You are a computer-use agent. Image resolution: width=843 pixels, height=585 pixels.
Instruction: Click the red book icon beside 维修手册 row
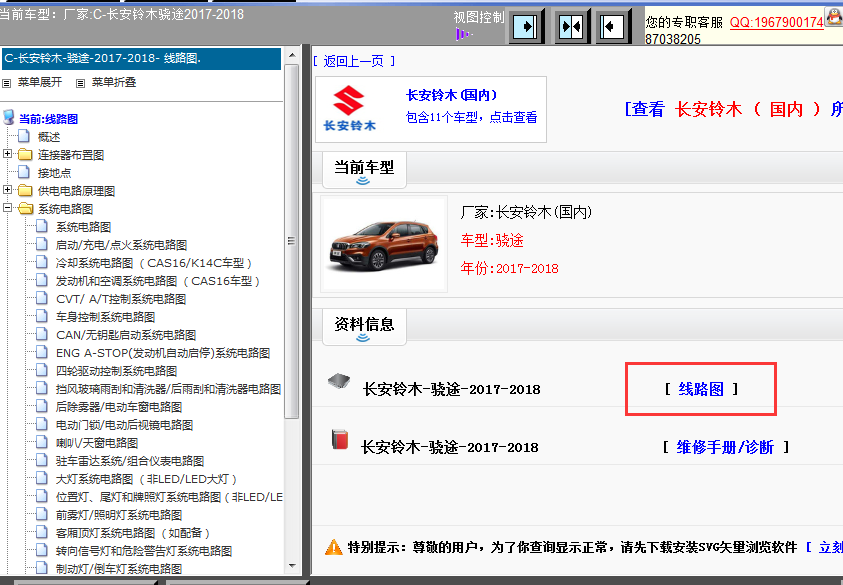point(340,439)
